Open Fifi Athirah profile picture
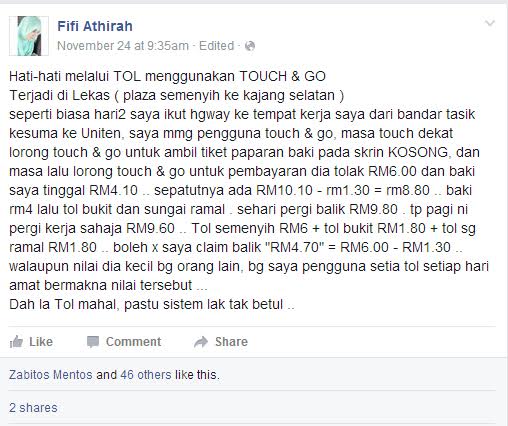Viewport: 508px width, 426px height. [29, 36]
